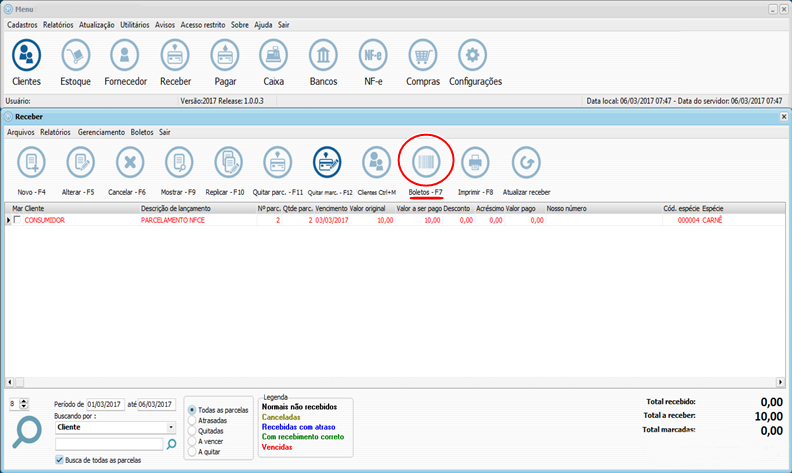Select A vencer radio button
Image resolution: width=792 pixels, height=473 pixels.
coord(192,441)
